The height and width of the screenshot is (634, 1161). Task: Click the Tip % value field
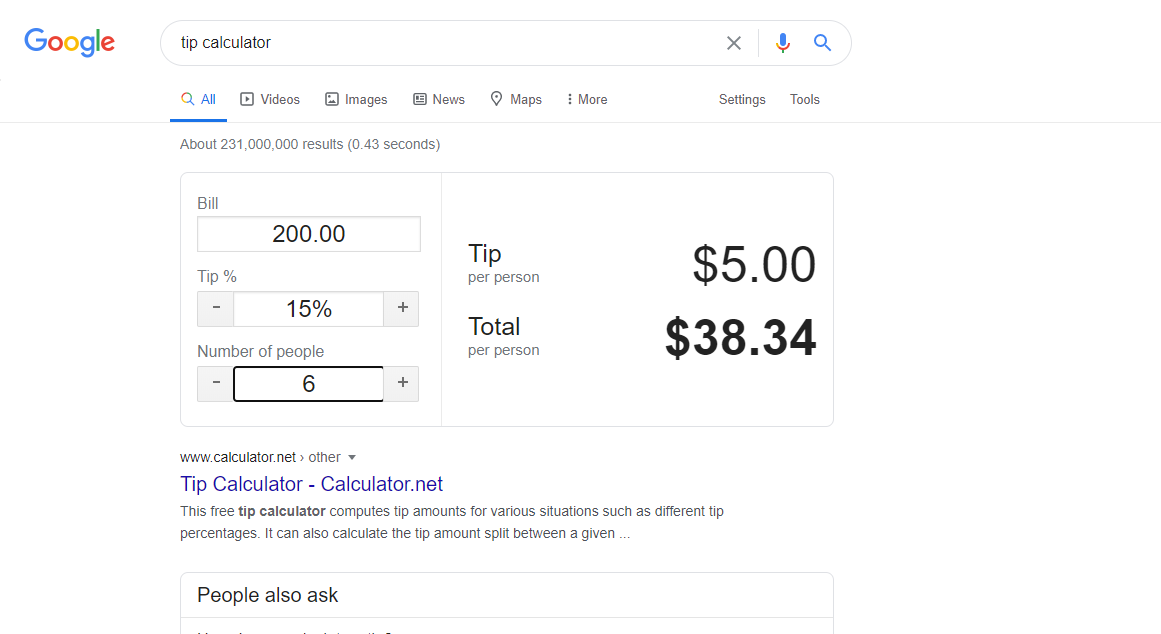pyautogui.click(x=309, y=309)
